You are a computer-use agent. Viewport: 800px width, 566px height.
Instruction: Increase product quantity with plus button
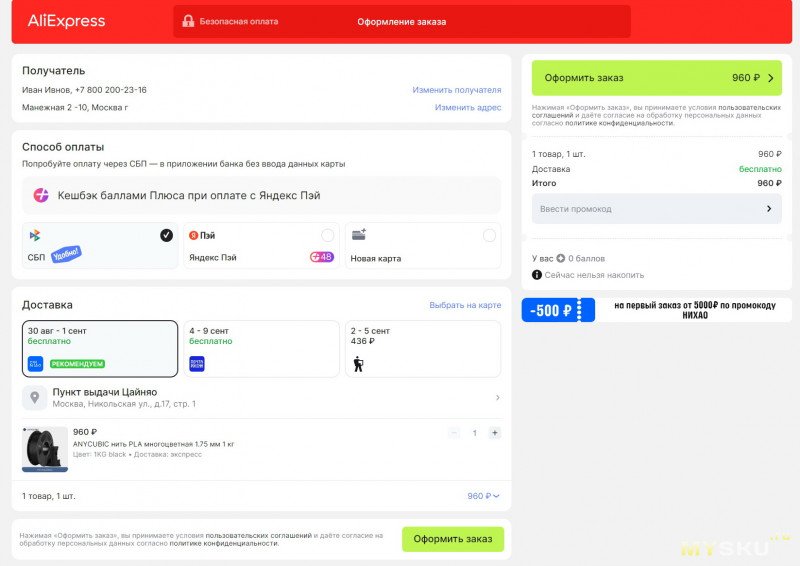(x=494, y=433)
